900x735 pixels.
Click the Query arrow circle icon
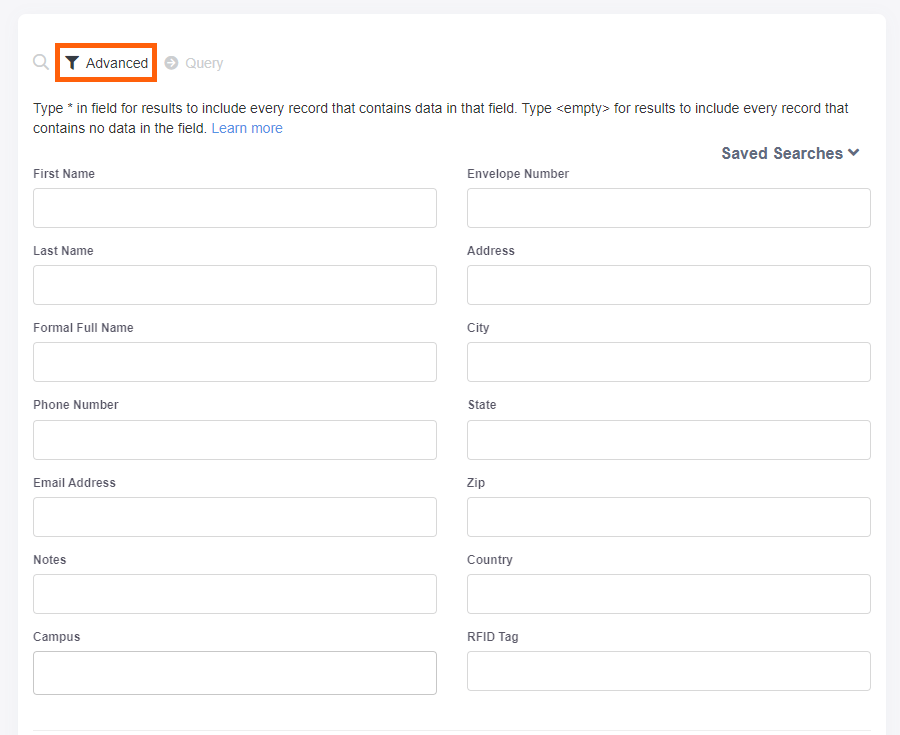click(x=171, y=63)
